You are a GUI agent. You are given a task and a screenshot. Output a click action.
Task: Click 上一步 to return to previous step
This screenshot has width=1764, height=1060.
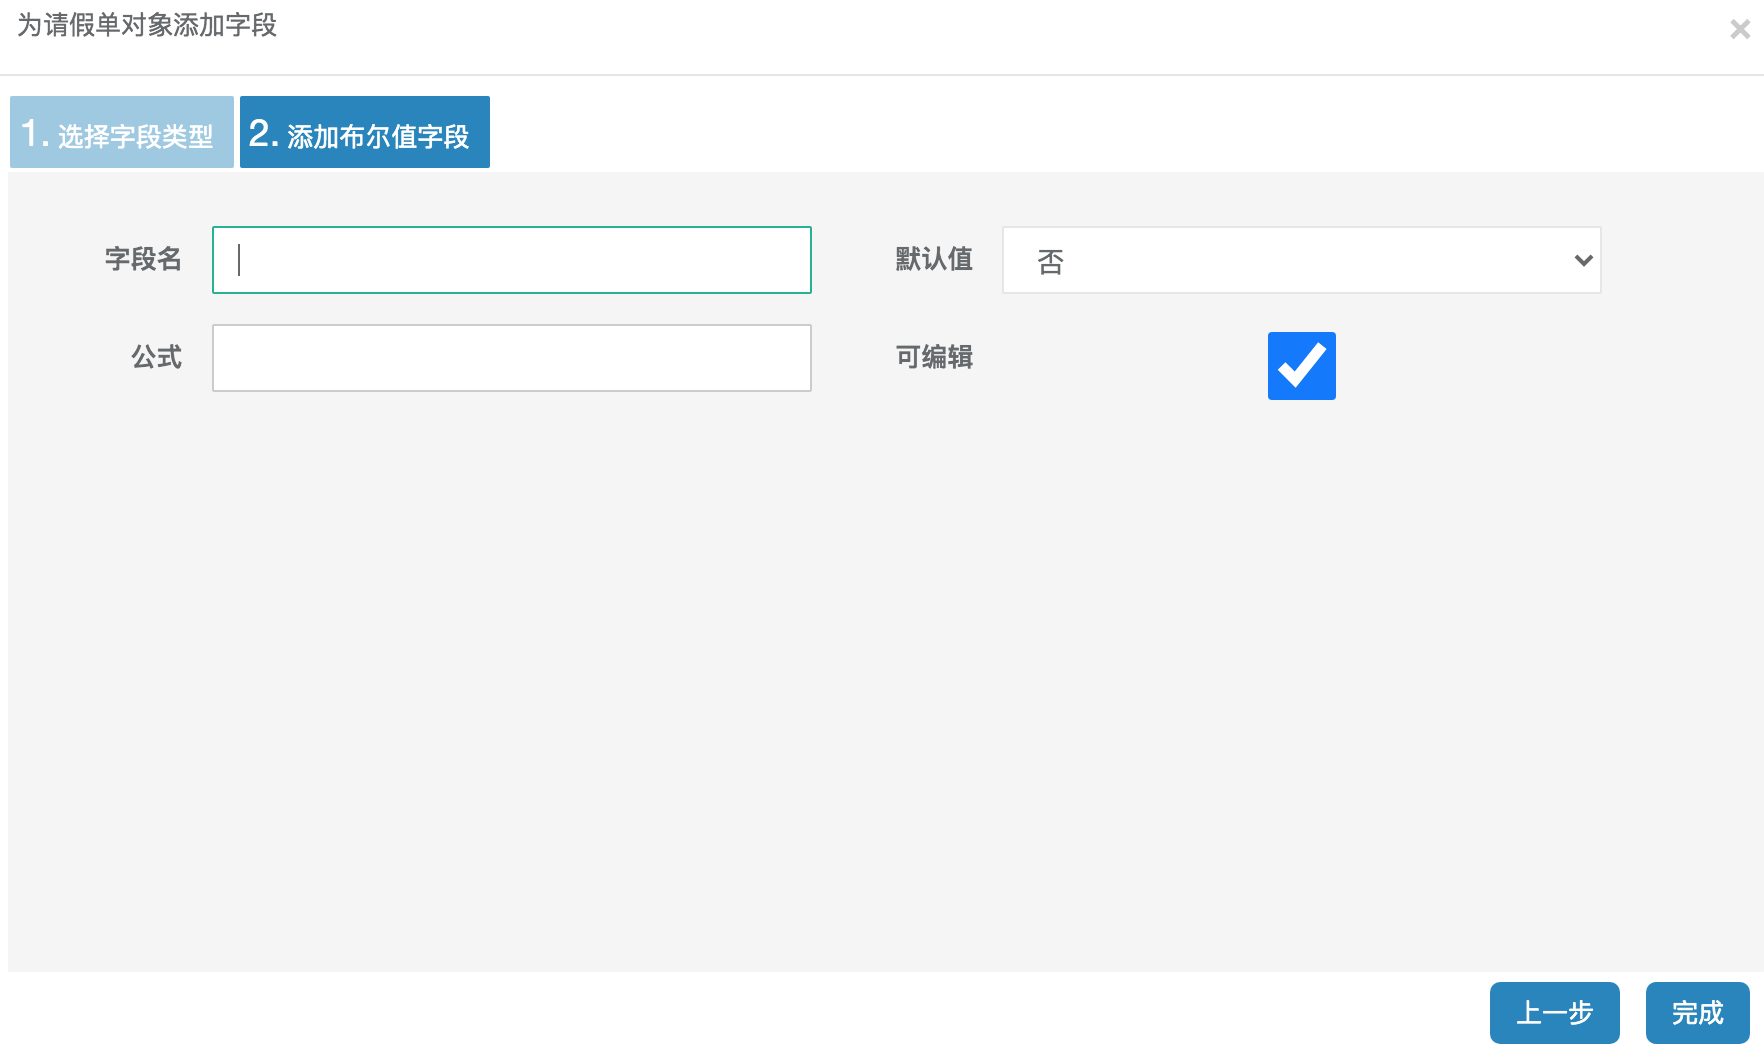tap(1555, 1013)
